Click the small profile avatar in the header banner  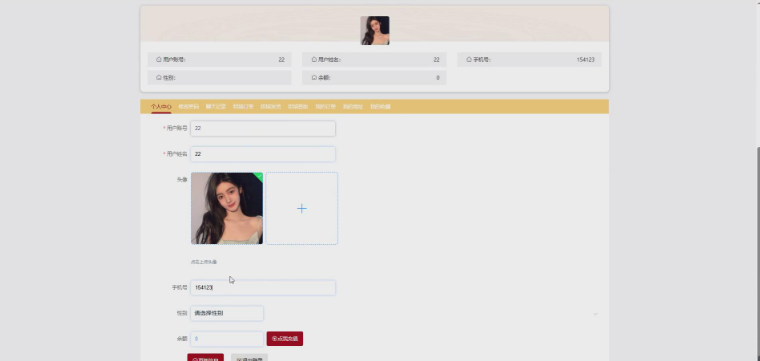[375, 31]
